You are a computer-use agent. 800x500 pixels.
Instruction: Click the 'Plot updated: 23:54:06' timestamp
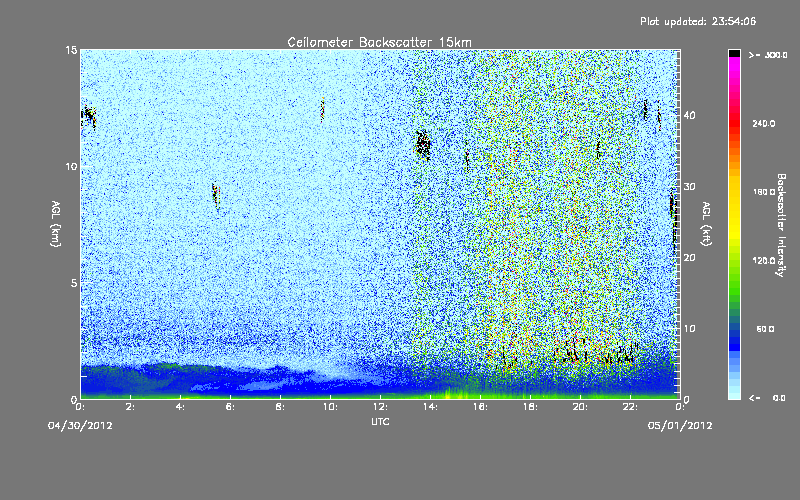point(698,21)
